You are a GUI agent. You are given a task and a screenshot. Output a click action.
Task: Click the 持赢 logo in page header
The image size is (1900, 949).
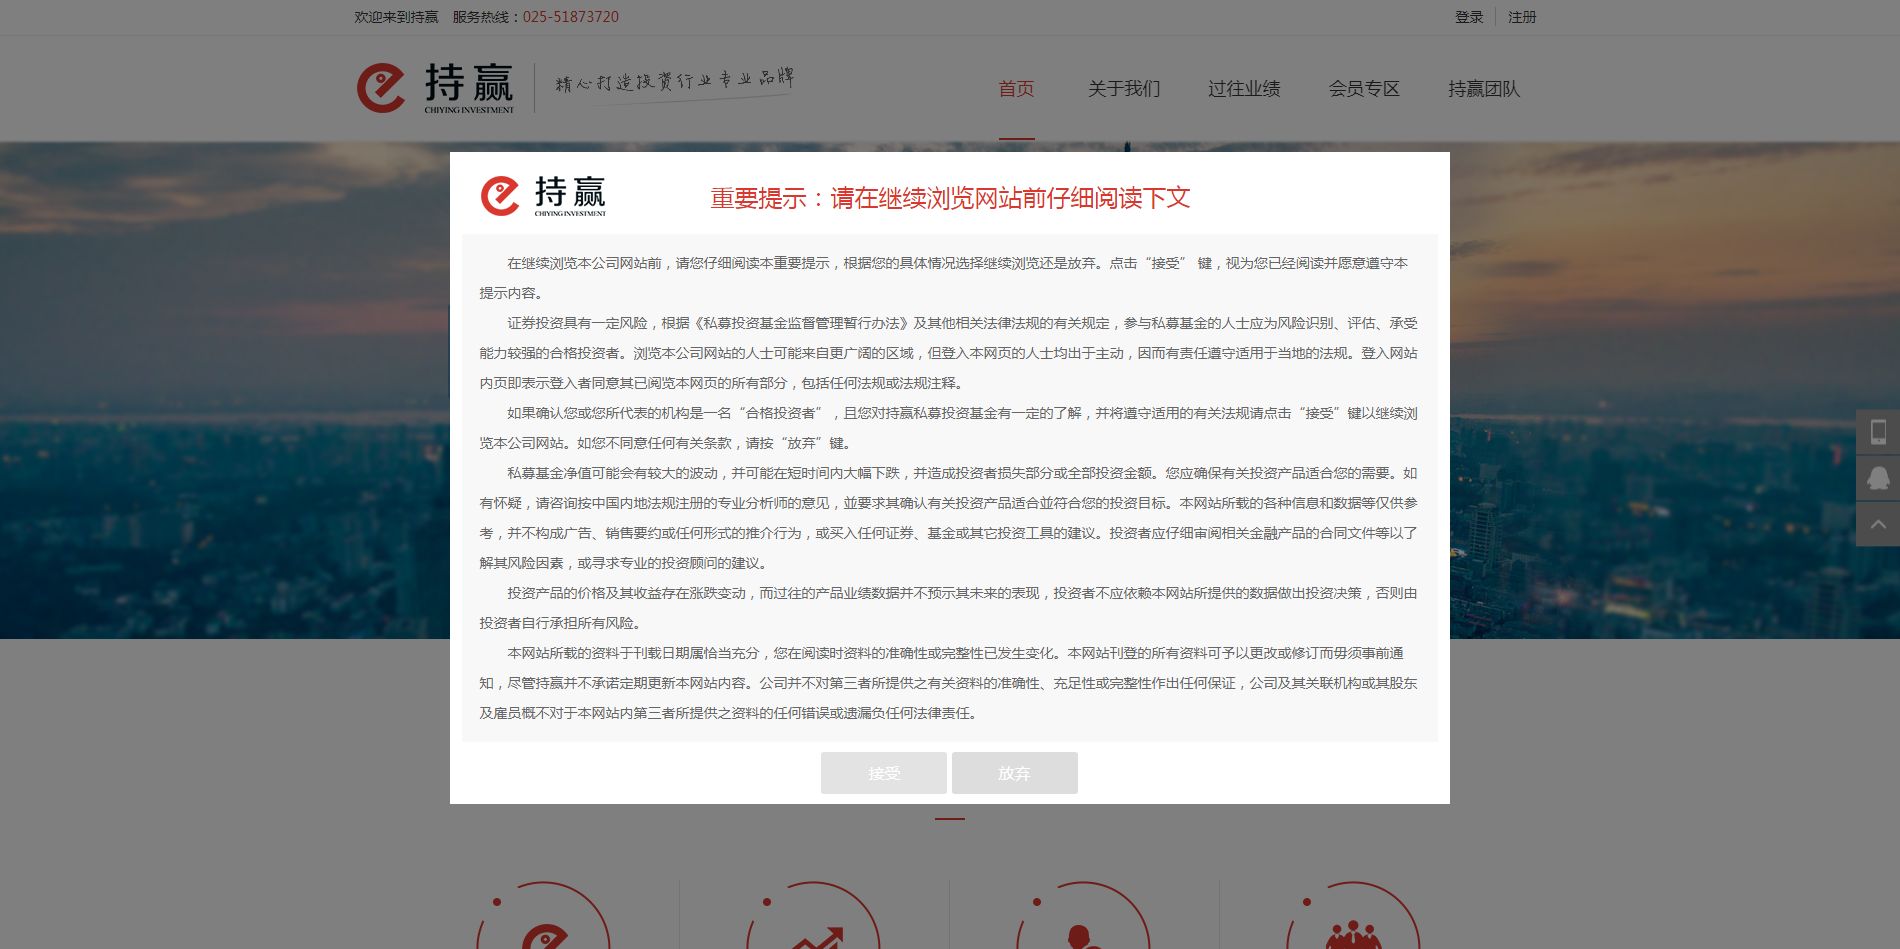point(435,88)
